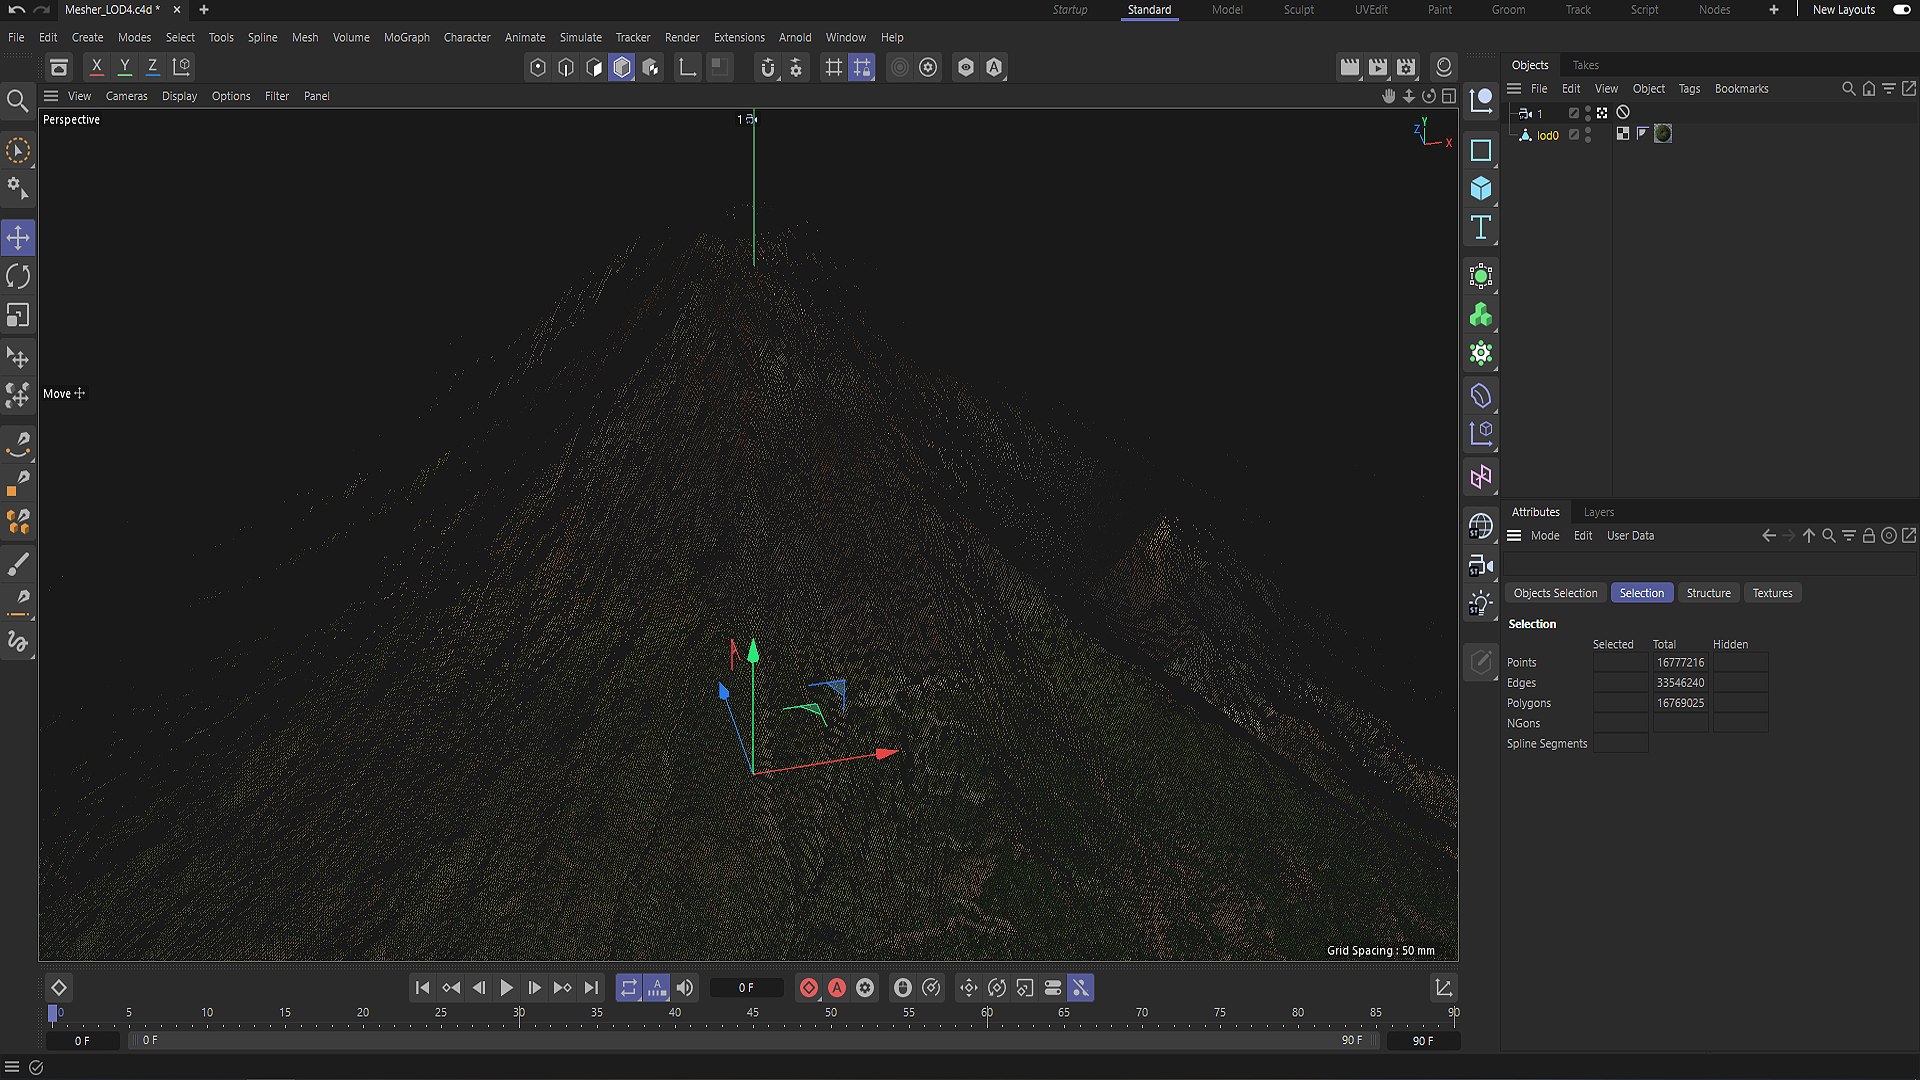This screenshot has height=1080, width=1920.
Task: Open the search magnifier in left toolbar
Action: (x=17, y=101)
